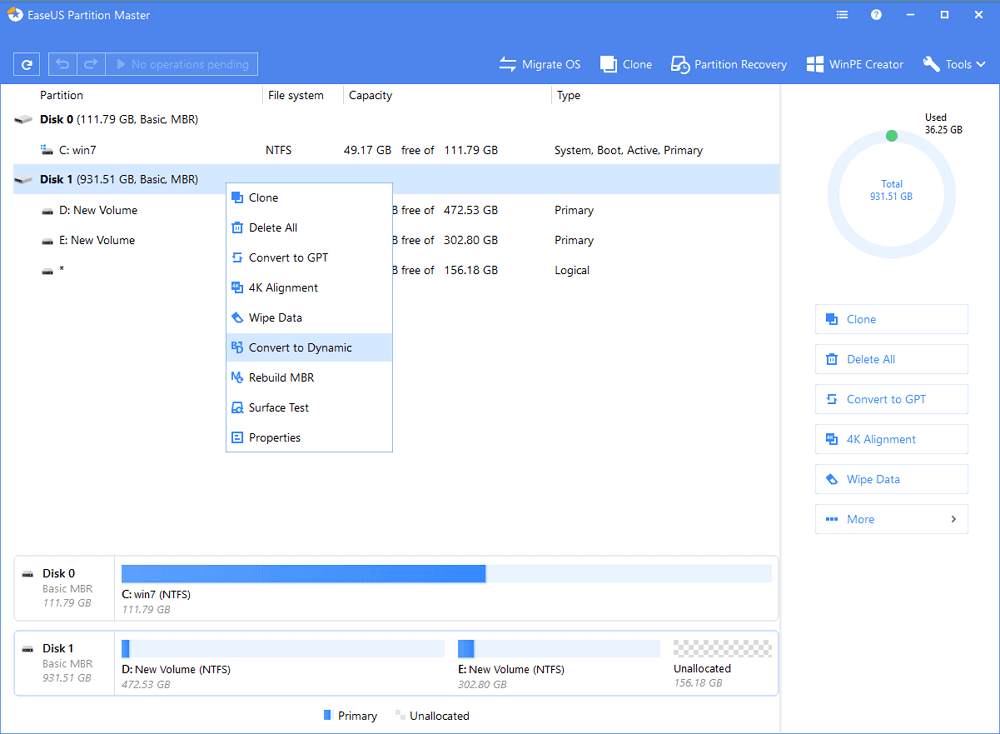Select the Disk 0 row in partition list
This screenshot has width=1000, height=734.
click(x=395, y=119)
